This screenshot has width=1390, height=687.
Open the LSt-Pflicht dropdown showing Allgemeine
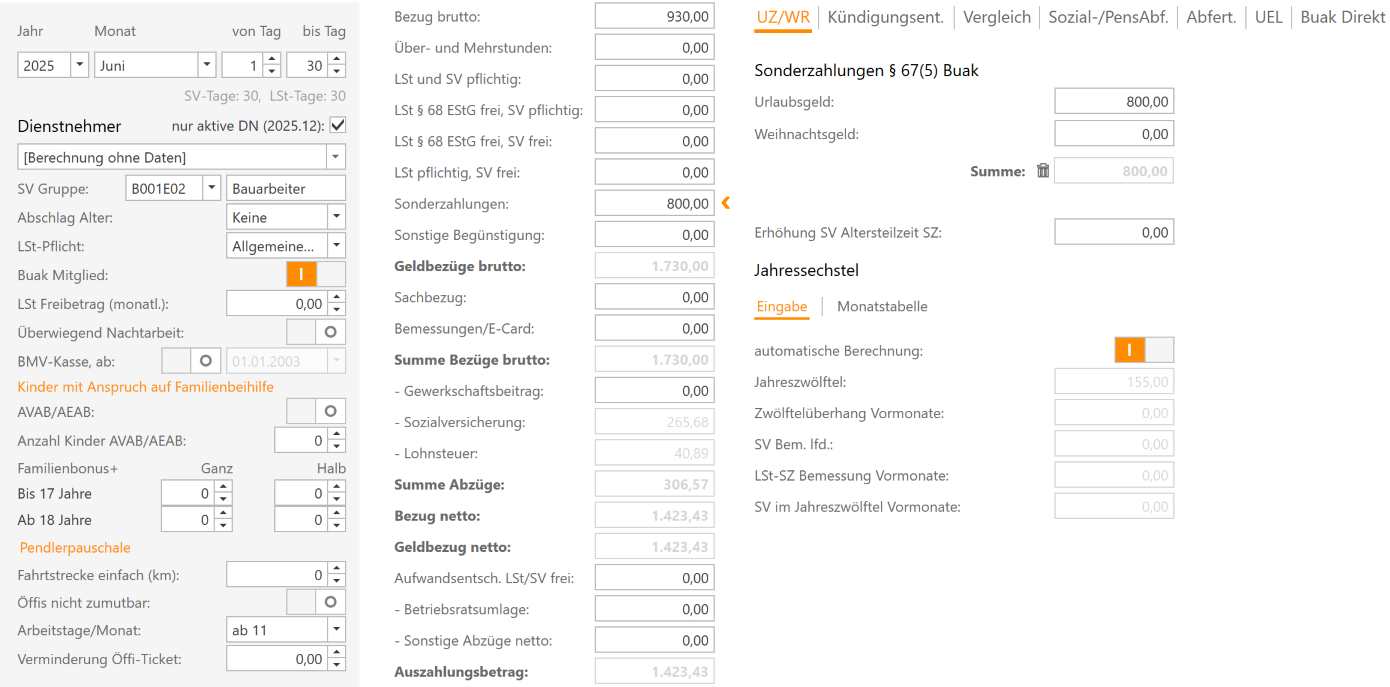334,245
